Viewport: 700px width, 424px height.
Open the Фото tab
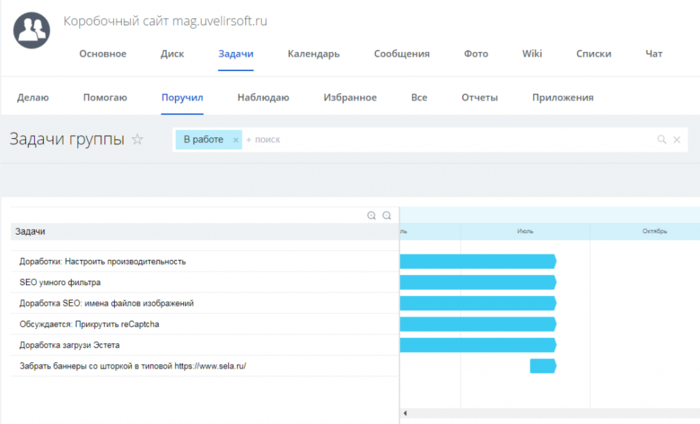(x=476, y=54)
